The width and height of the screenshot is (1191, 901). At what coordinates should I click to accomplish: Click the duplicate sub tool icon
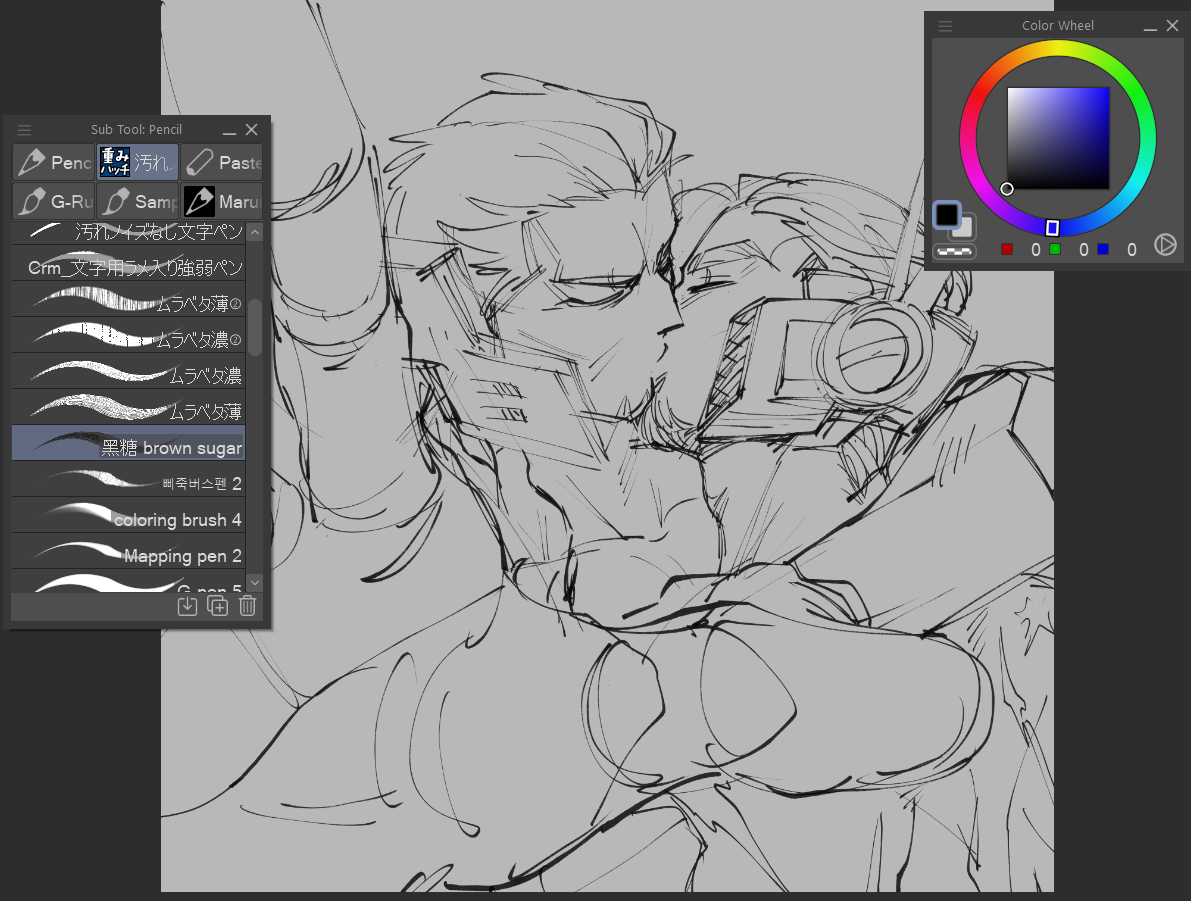coord(217,605)
